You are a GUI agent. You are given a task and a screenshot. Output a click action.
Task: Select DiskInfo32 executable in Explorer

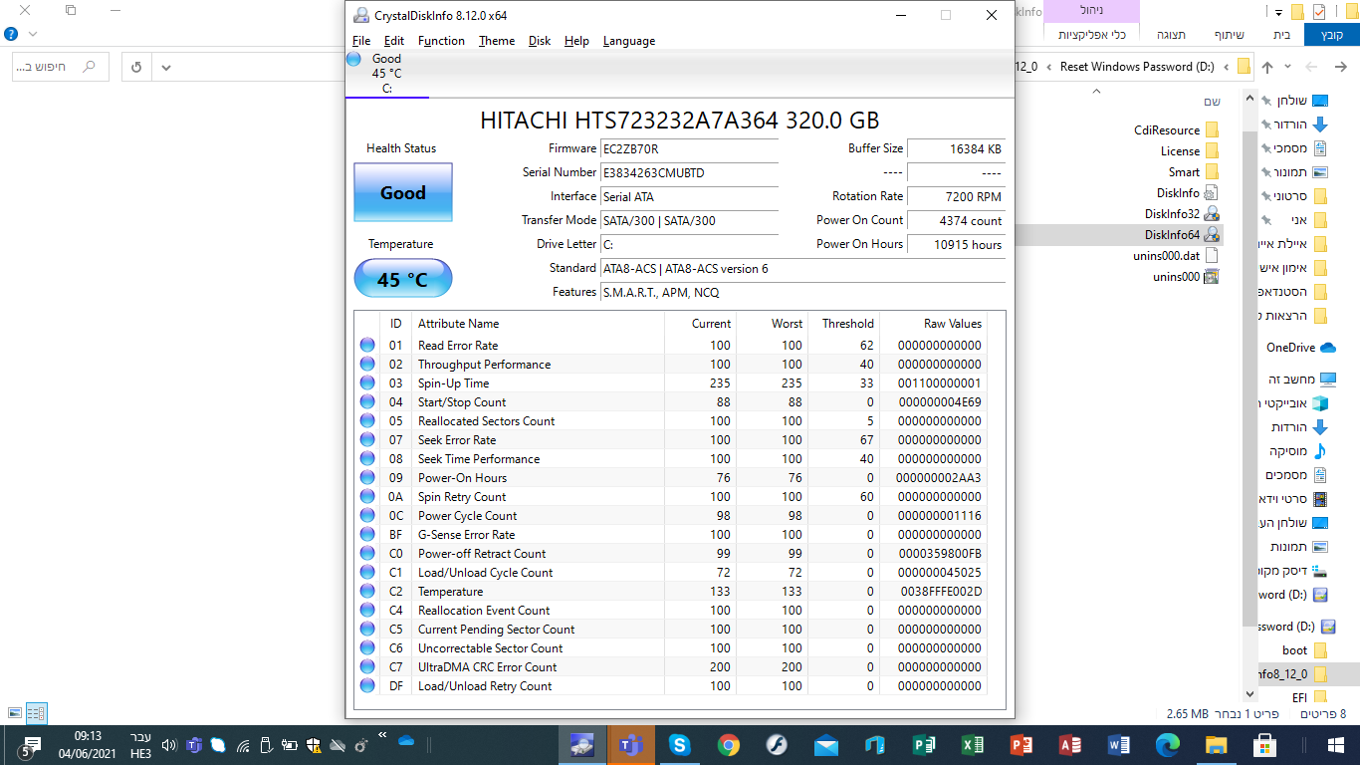[1181, 214]
